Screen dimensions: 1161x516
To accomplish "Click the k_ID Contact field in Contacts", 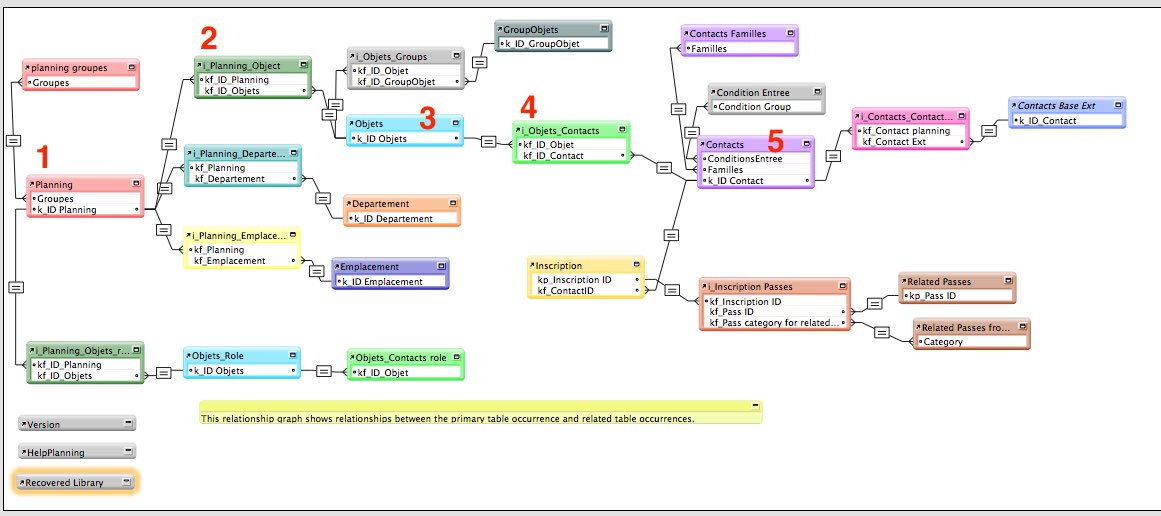I will click(x=756, y=181).
